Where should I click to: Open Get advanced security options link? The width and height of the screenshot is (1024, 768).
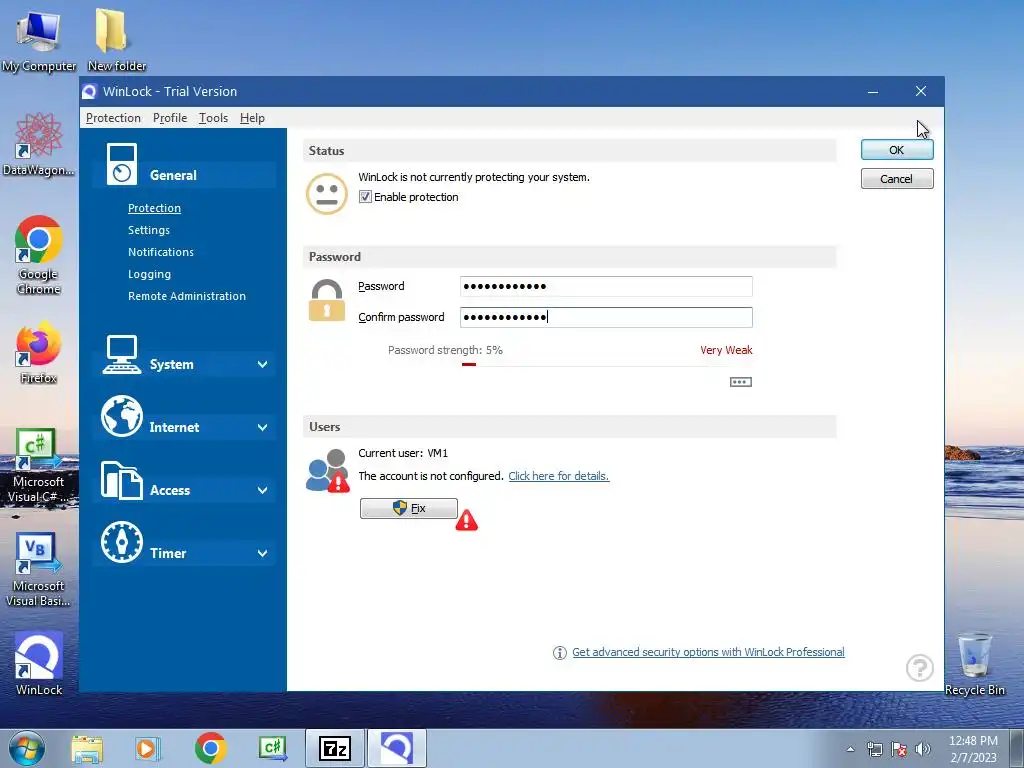708,652
